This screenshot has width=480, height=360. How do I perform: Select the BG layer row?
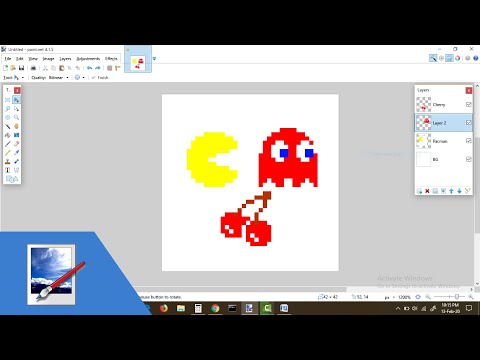(x=444, y=159)
